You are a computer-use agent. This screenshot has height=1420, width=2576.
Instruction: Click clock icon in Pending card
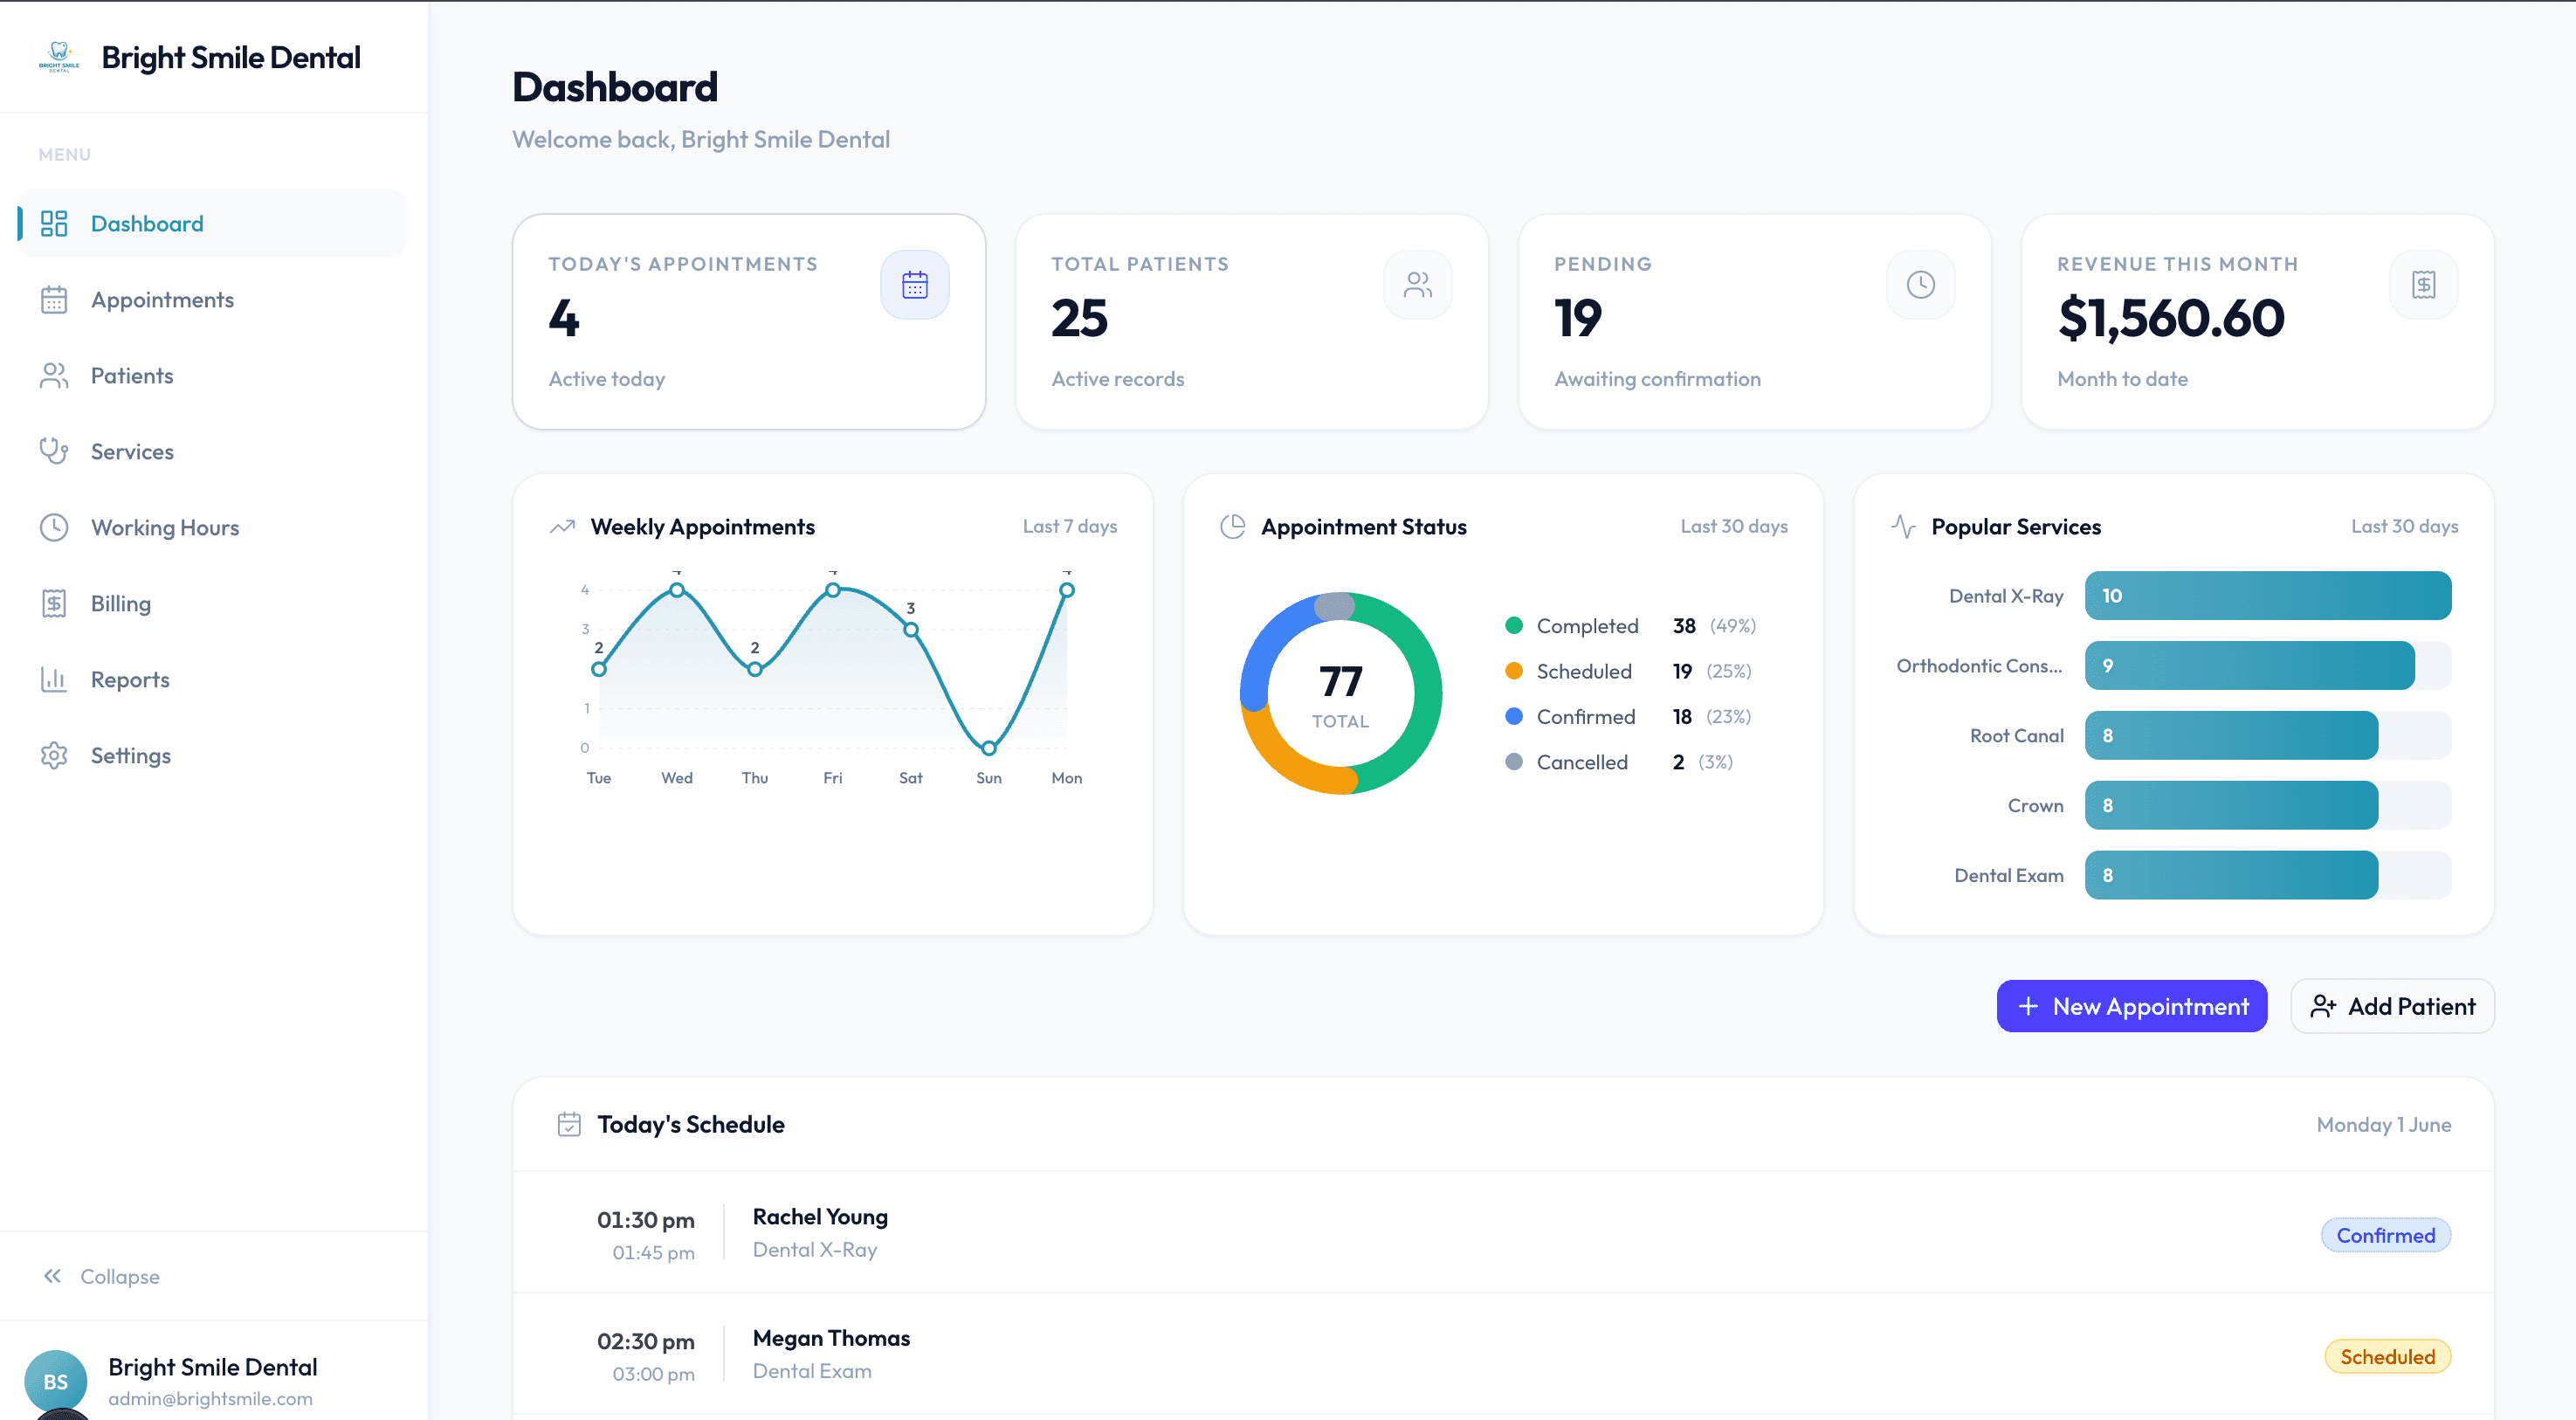[x=1921, y=285]
